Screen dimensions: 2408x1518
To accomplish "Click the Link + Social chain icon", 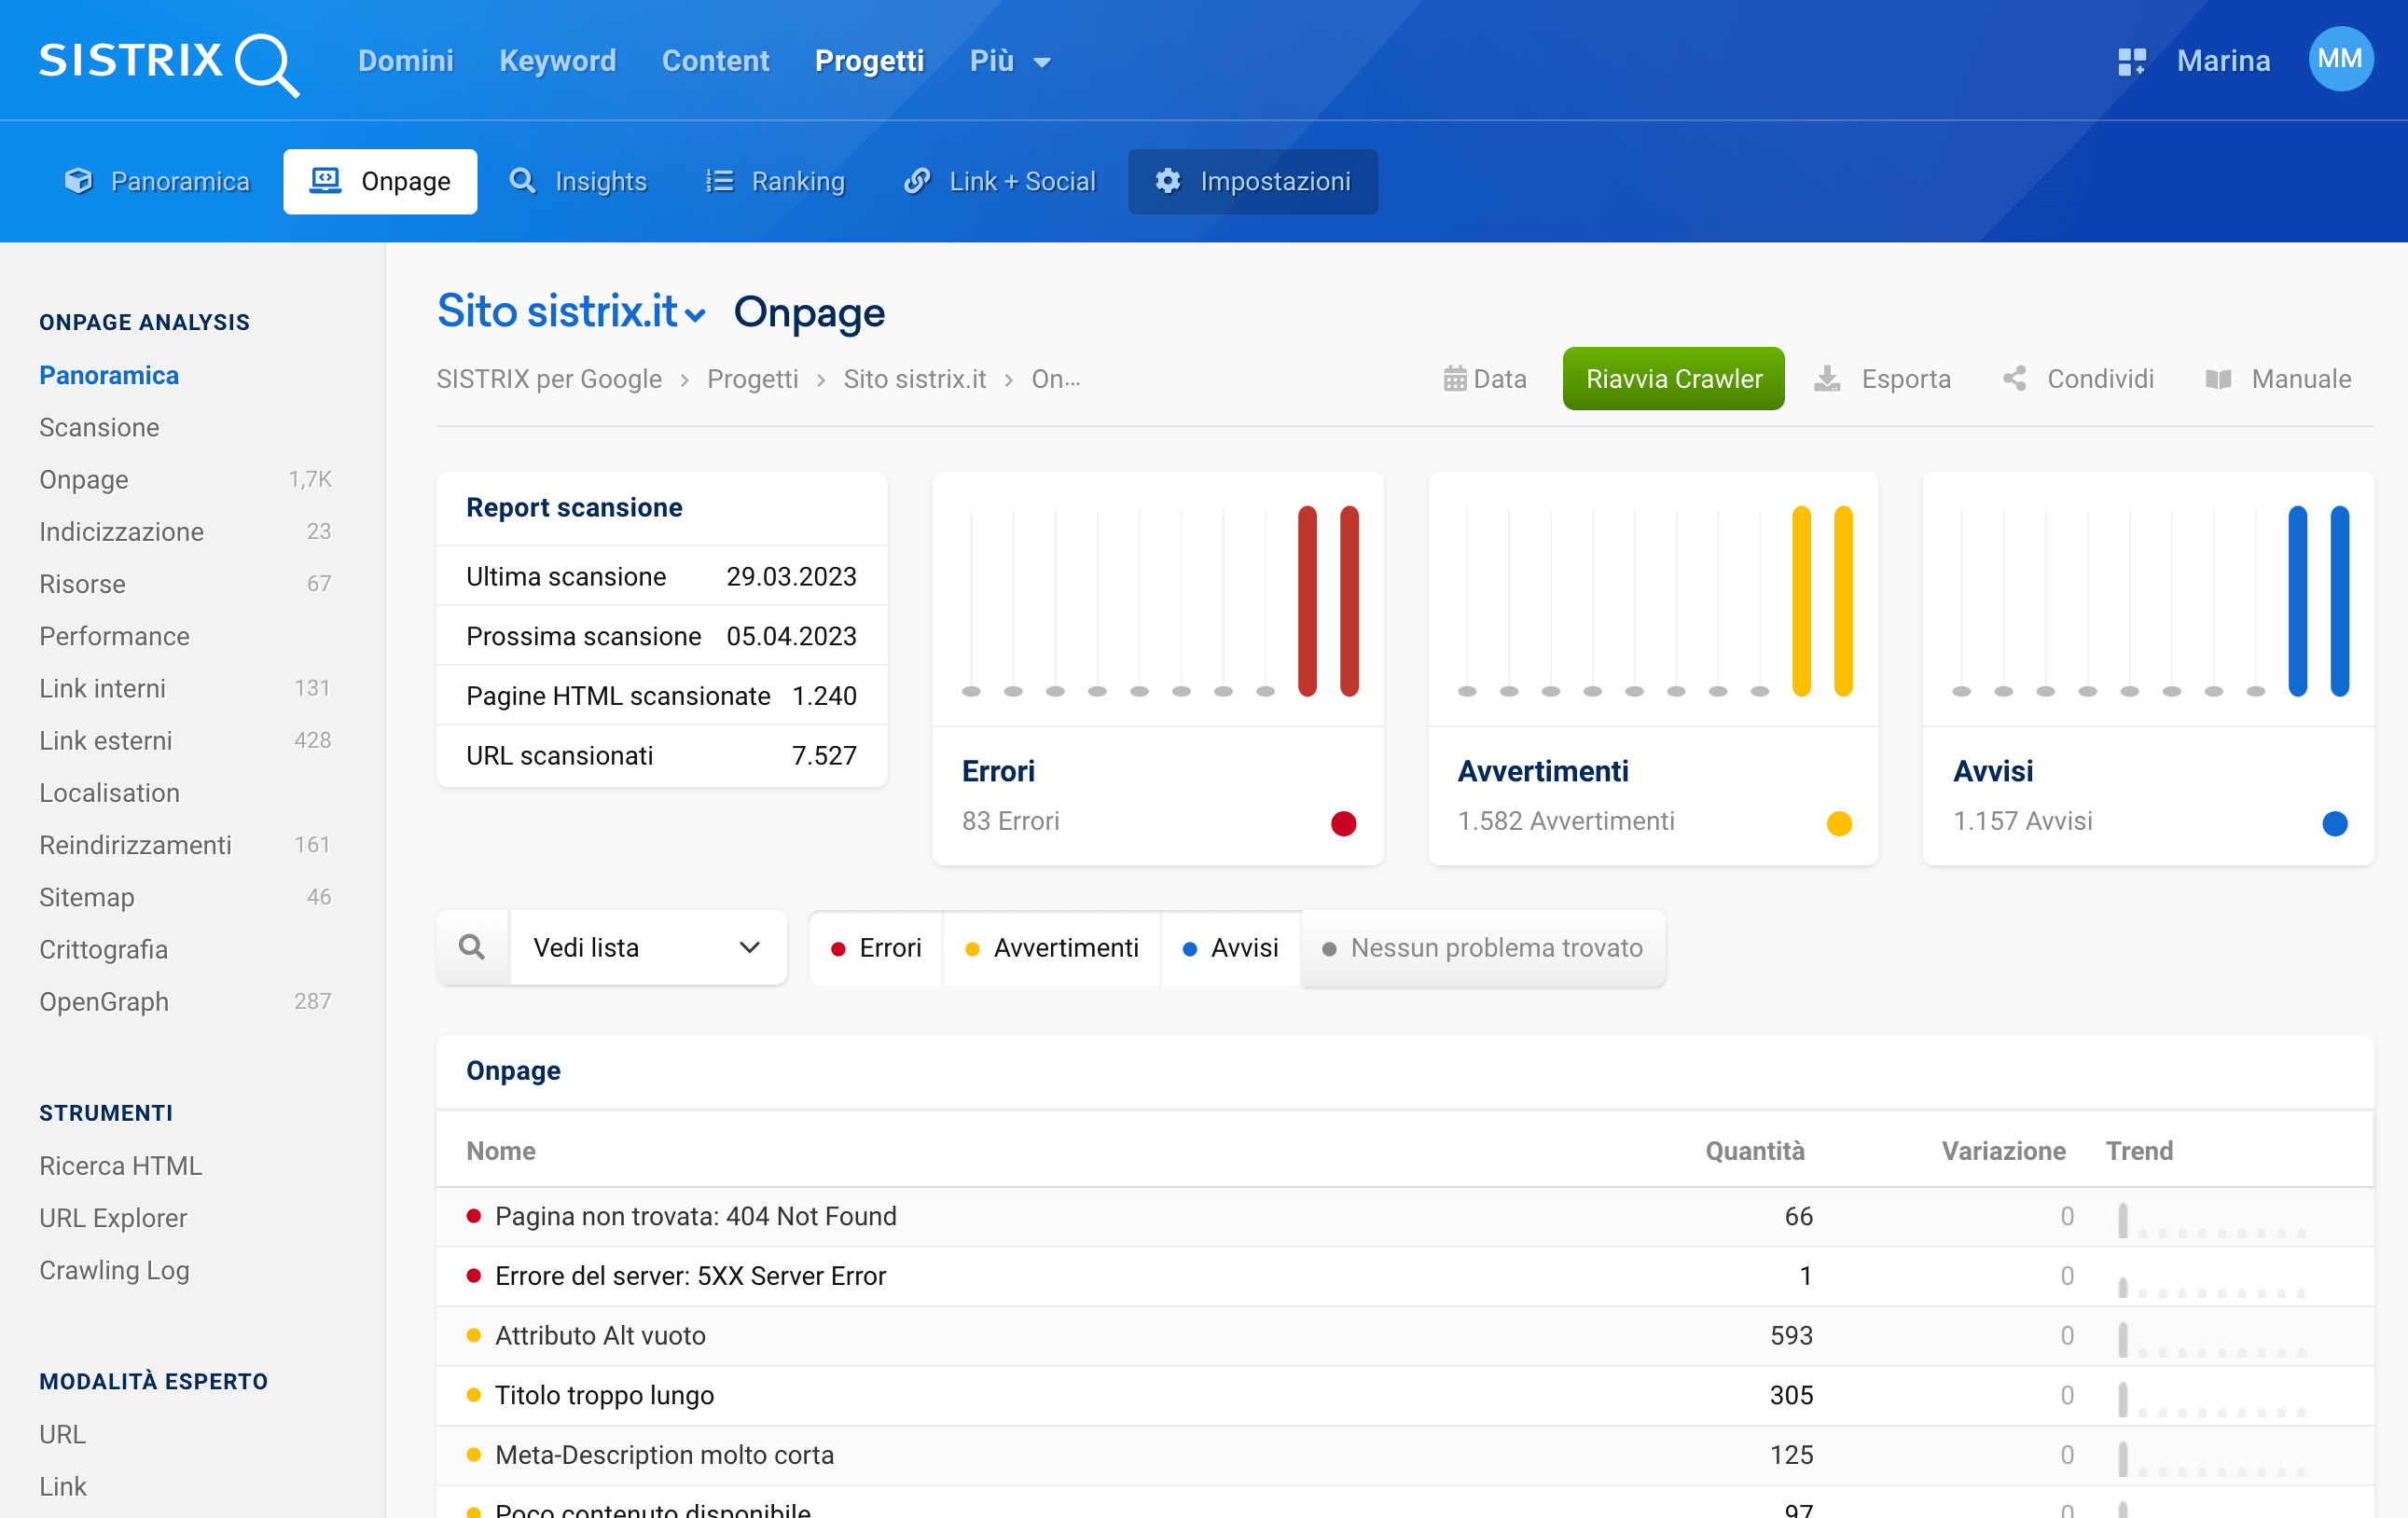I will [x=917, y=181].
